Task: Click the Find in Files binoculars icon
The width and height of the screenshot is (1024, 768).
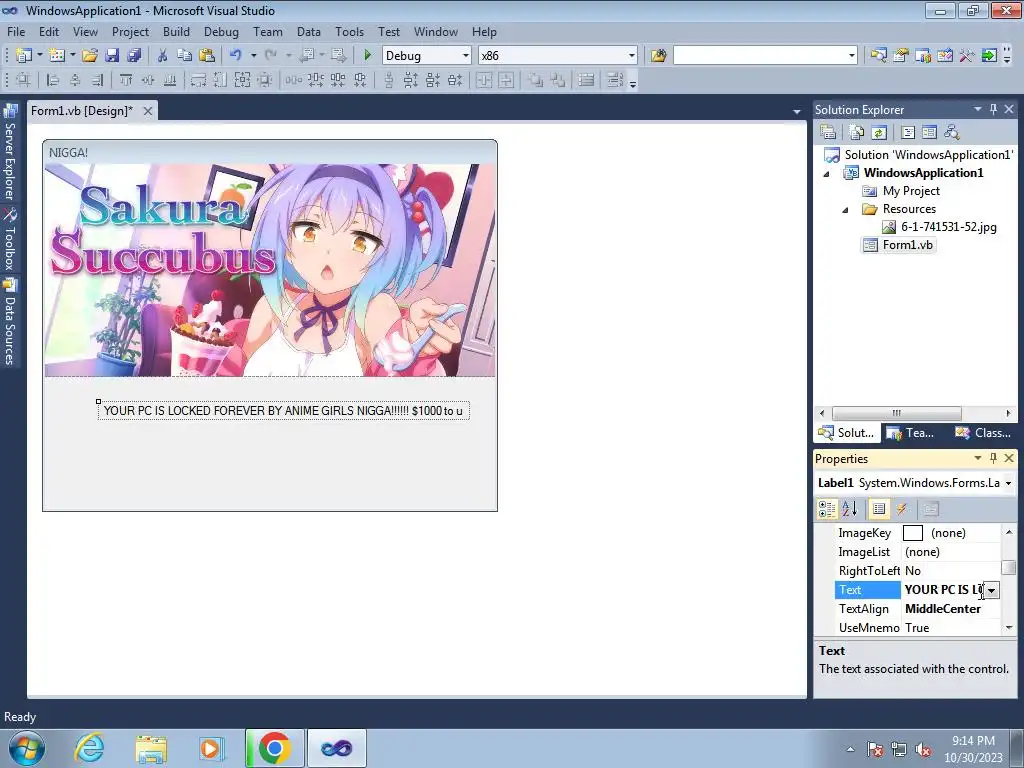Action: click(658, 56)
